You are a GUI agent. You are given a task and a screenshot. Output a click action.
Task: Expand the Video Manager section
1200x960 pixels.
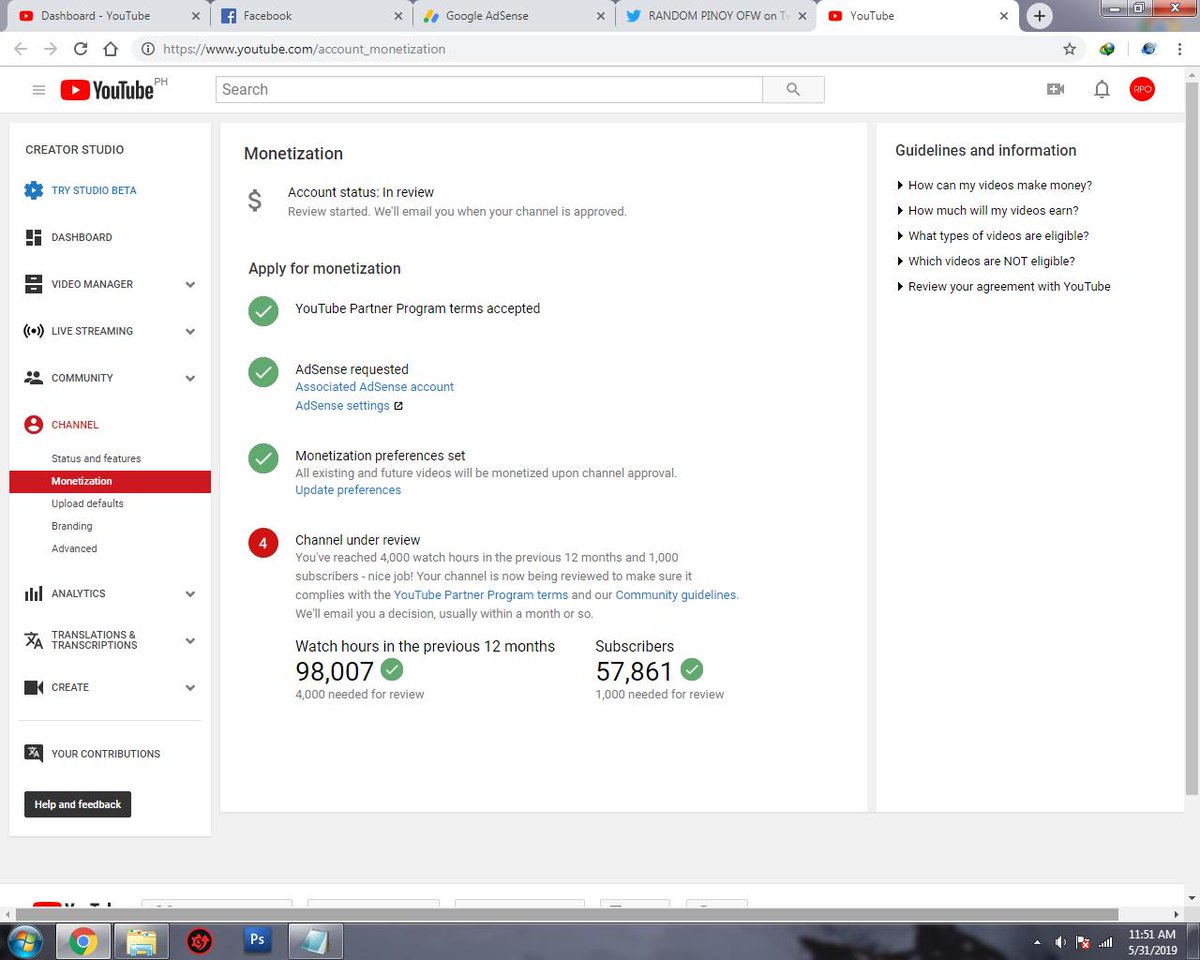190,285
